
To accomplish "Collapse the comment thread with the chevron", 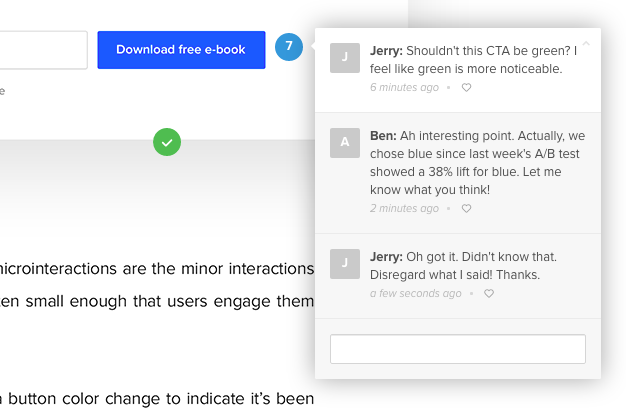I will pyautogui.click(x=586, y=43).
